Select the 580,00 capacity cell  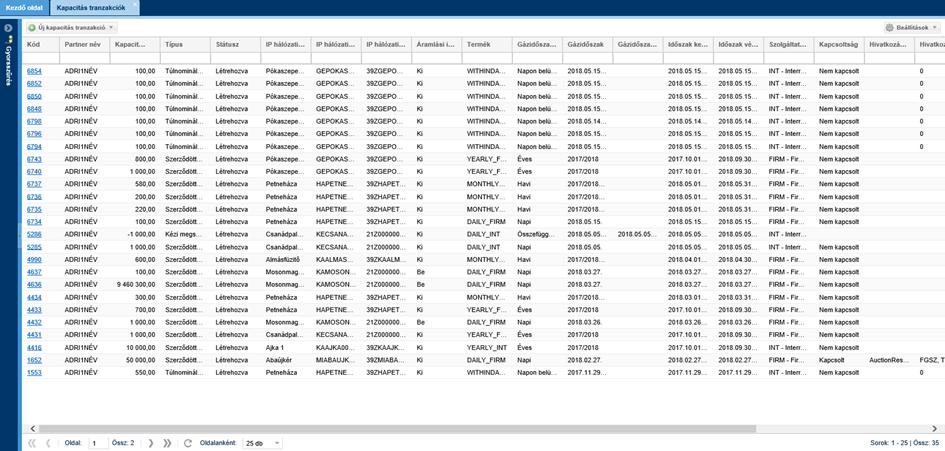pos(136,184)
